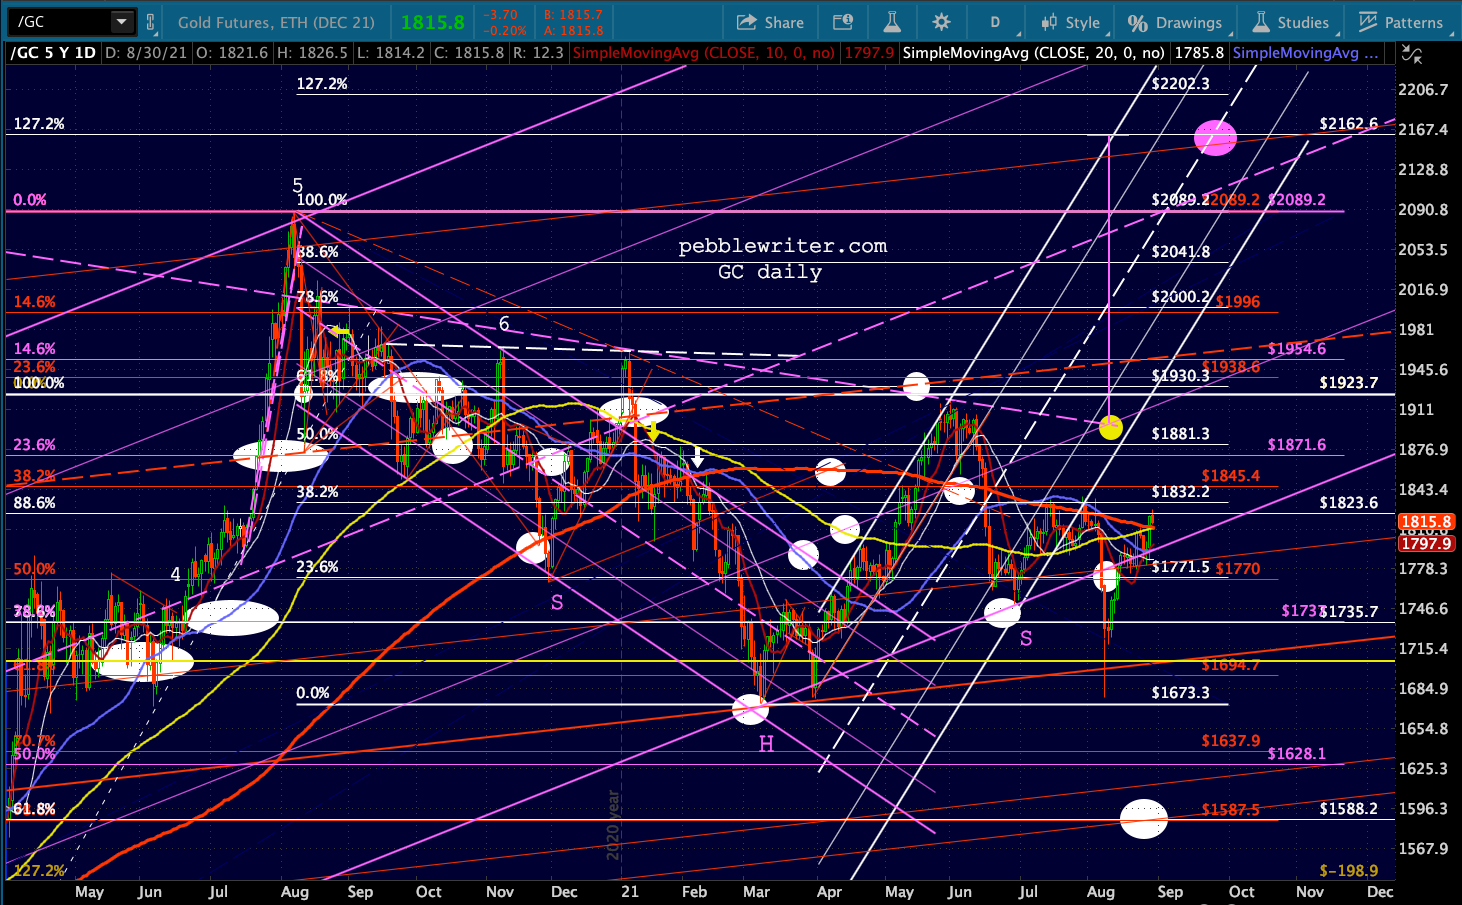The image size is (1462, 905).
Task: Click the L: 1814.2 low value
Action: click(x=390, y=53)
